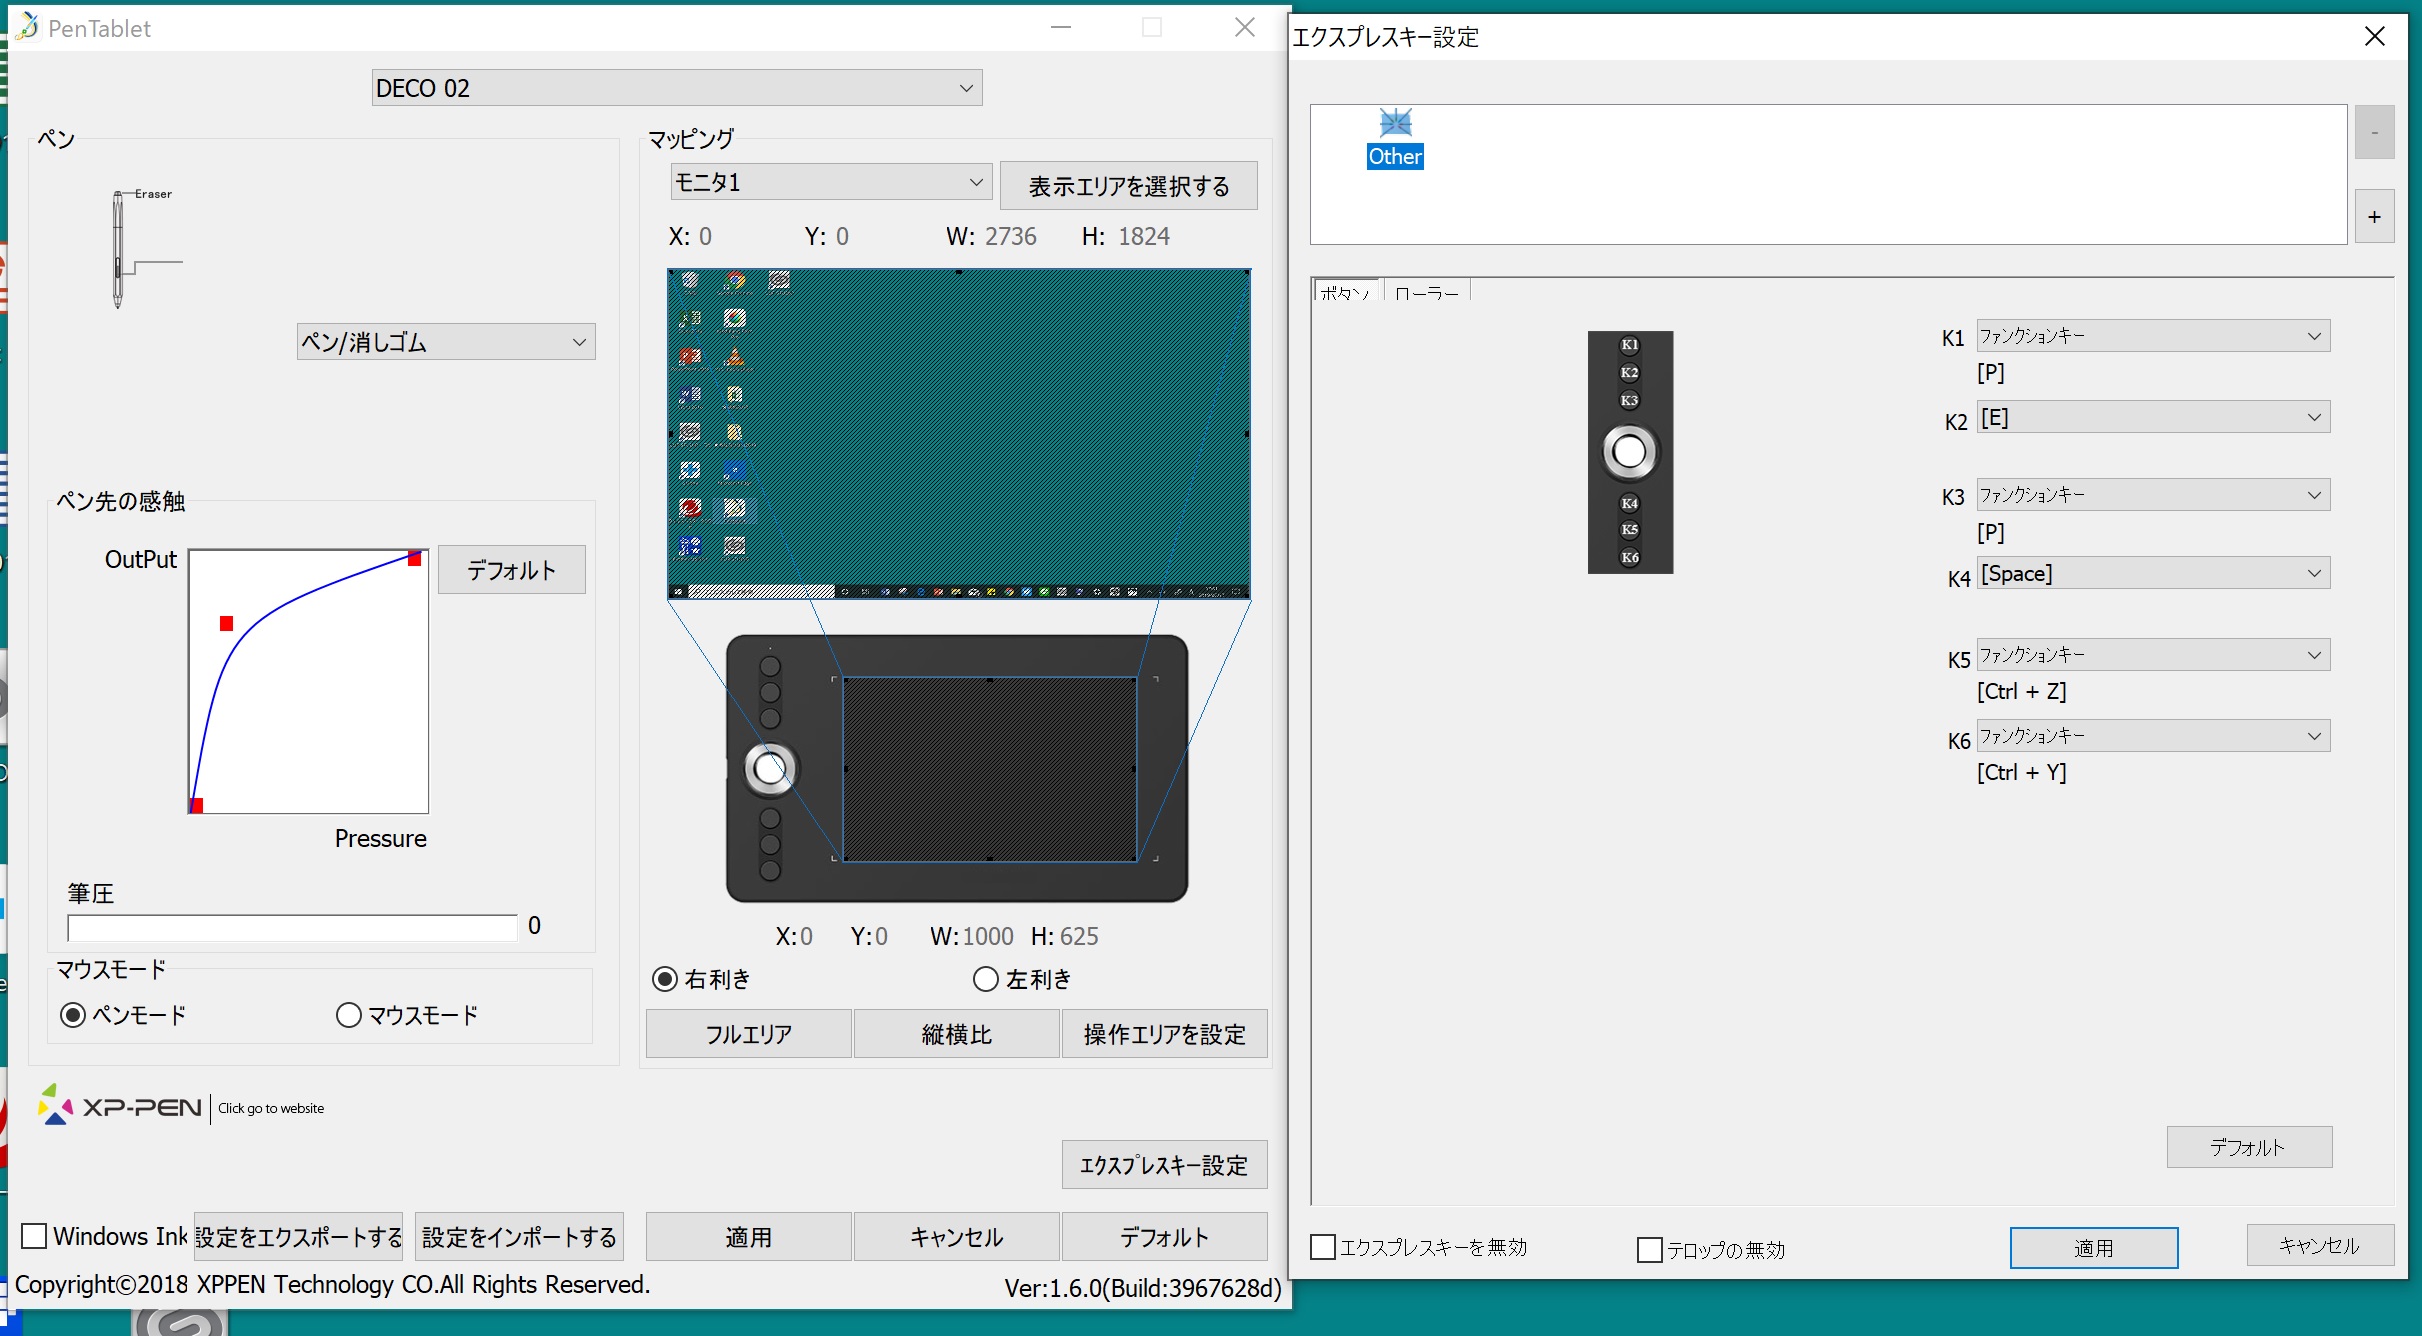Click the pen illustration with Eraser label
2422x1336 pixels.
[144, 248]
